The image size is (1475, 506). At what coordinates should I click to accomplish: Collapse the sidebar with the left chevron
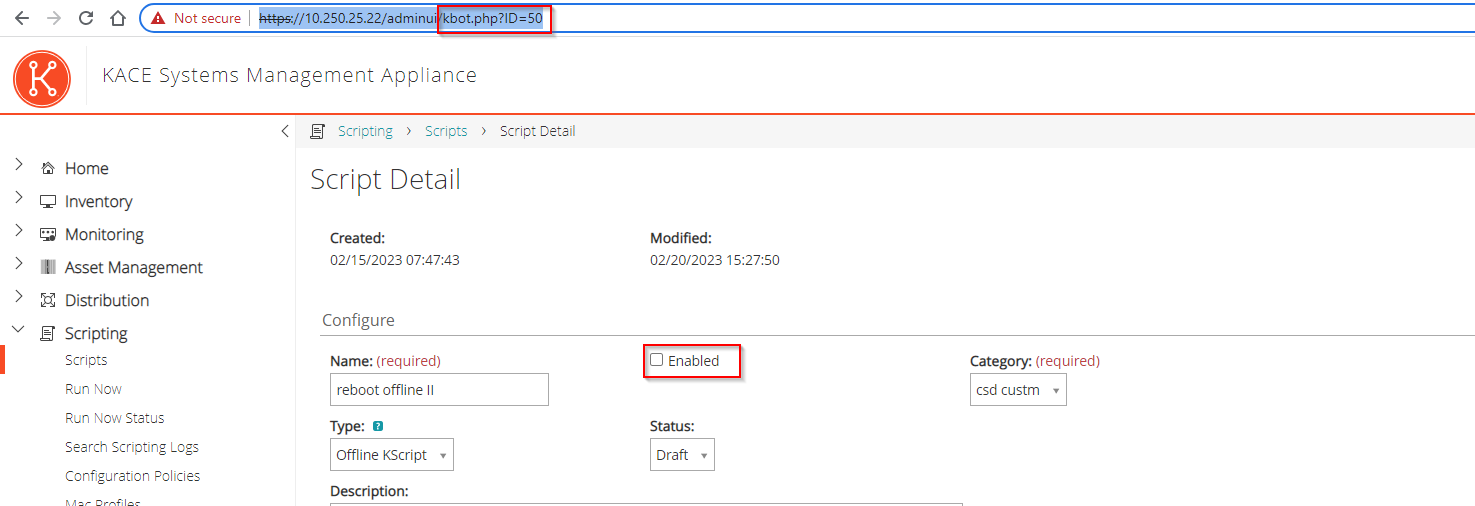[x=285, y=131]
